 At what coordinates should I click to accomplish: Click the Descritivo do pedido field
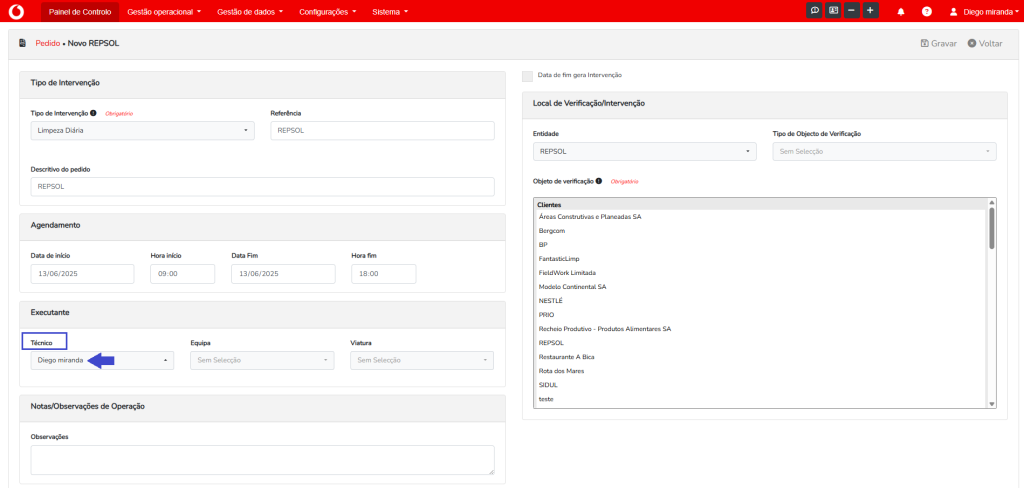(x=263, y=186)
